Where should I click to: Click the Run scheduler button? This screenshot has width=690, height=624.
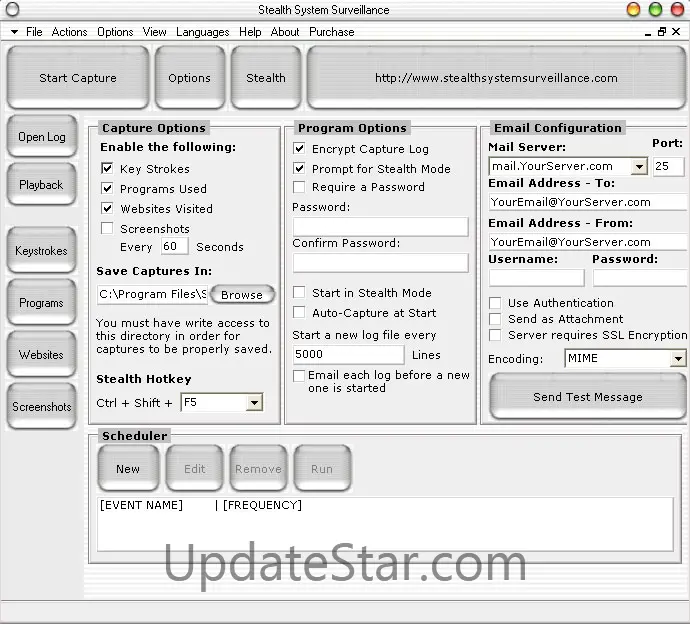322,469
